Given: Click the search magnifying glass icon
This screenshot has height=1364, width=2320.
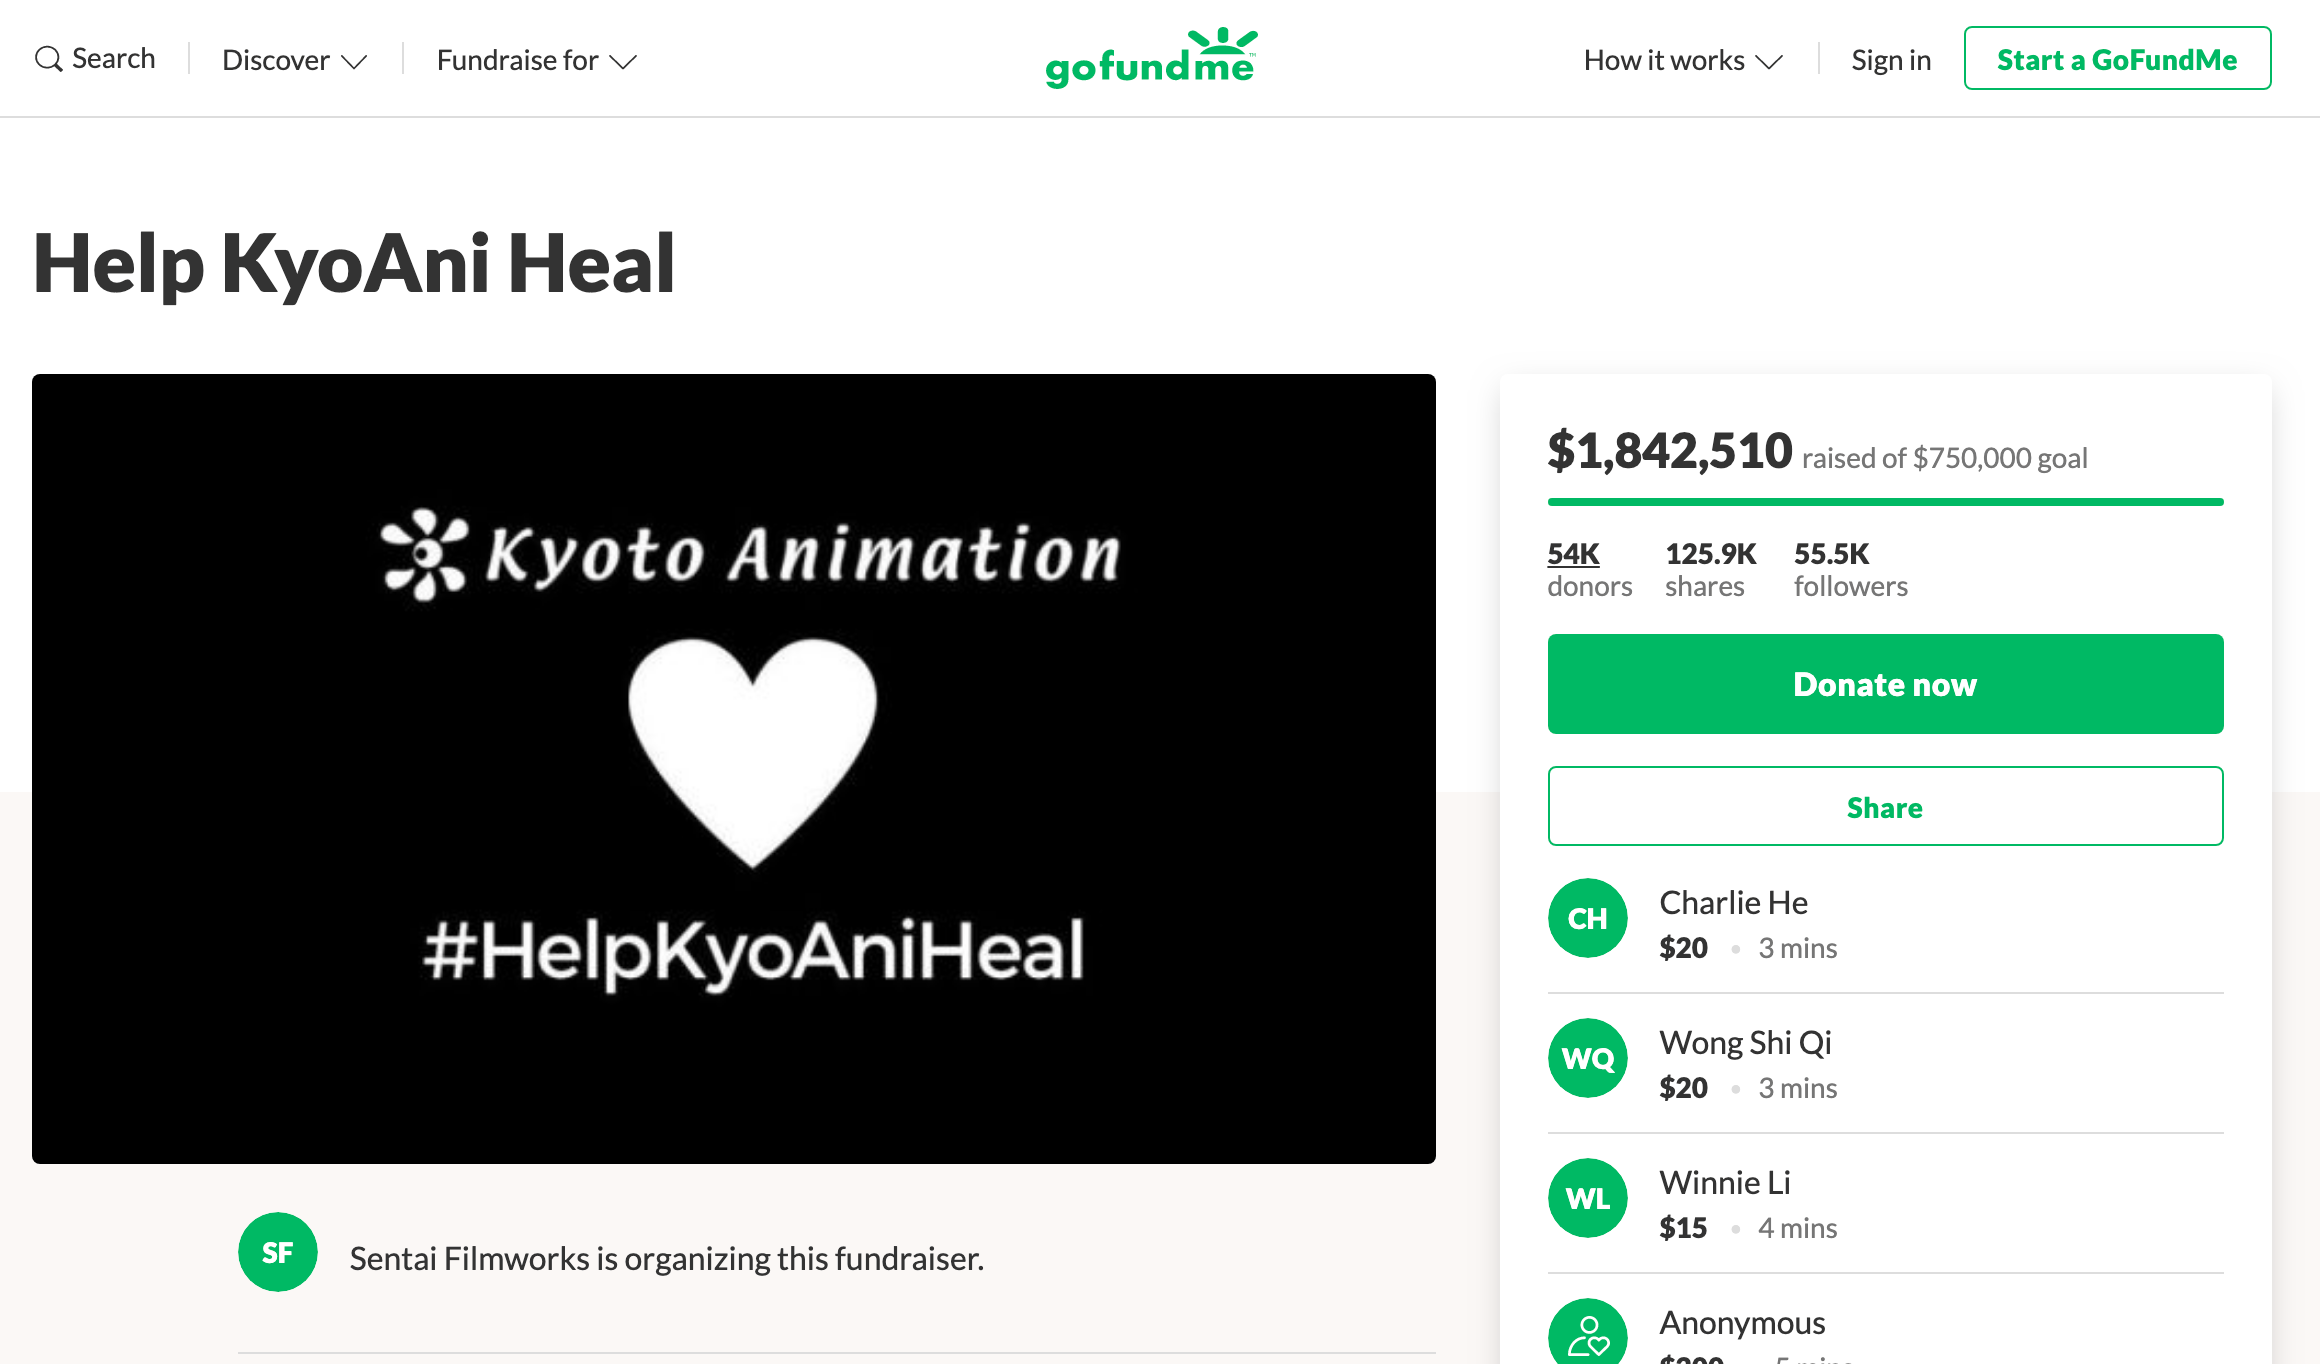Looking at the screenshot, I should pos(48,59).
